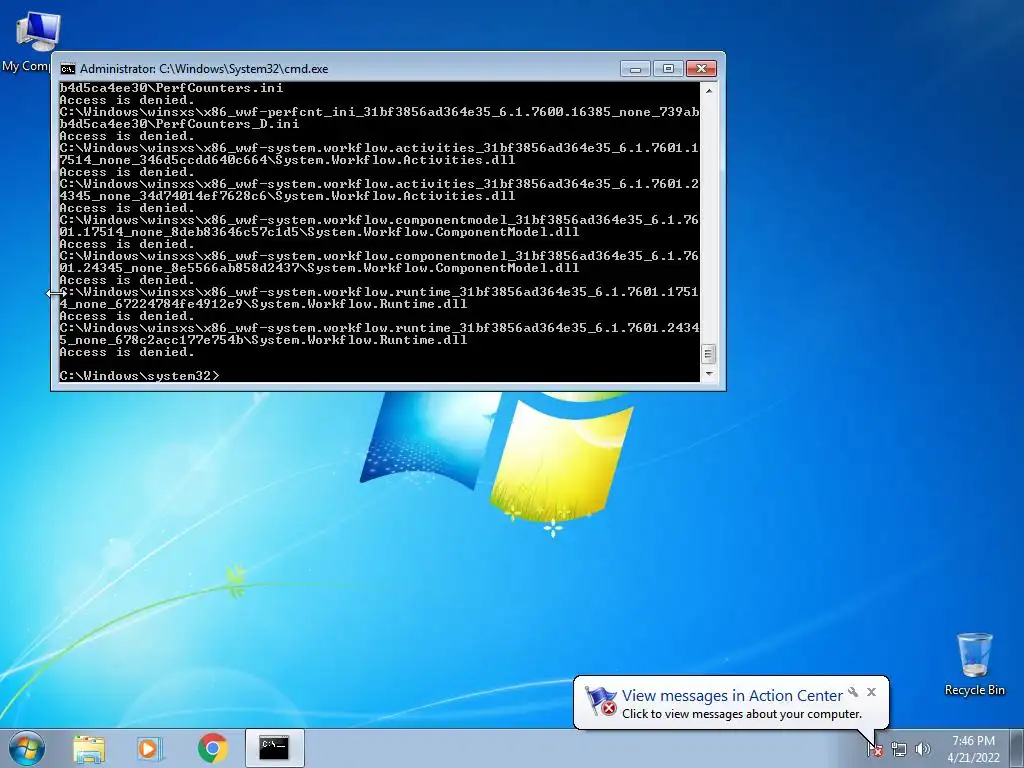1024x768 pixels.
Task: Open the Recycle Bin desktop icon
Action: 974,664
